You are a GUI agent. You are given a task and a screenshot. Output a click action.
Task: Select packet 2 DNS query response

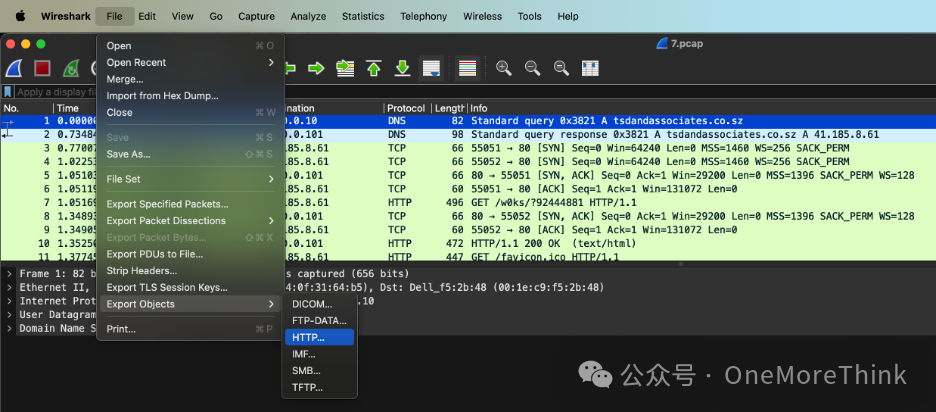tap(468, 134)
